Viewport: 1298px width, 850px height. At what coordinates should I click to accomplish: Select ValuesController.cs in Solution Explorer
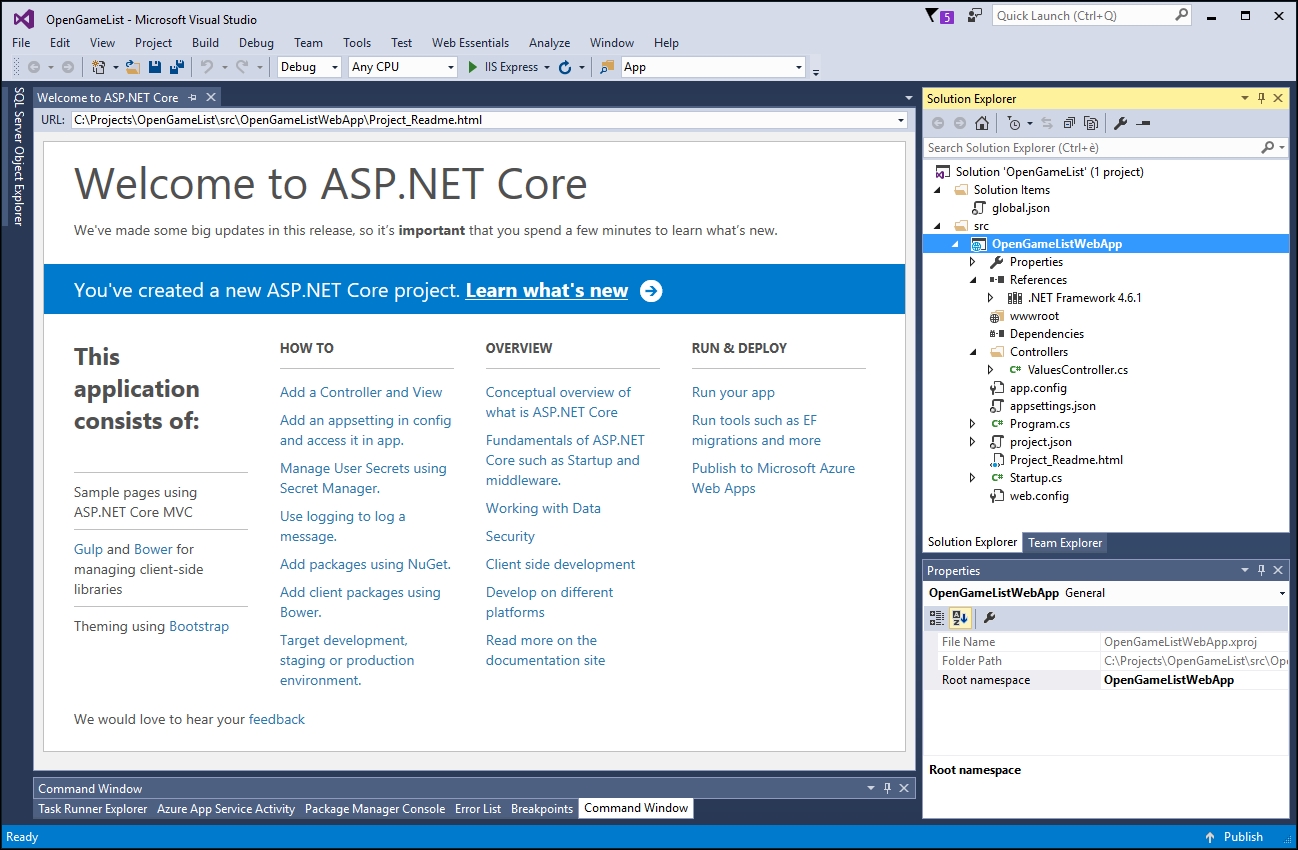point(1077,370)
